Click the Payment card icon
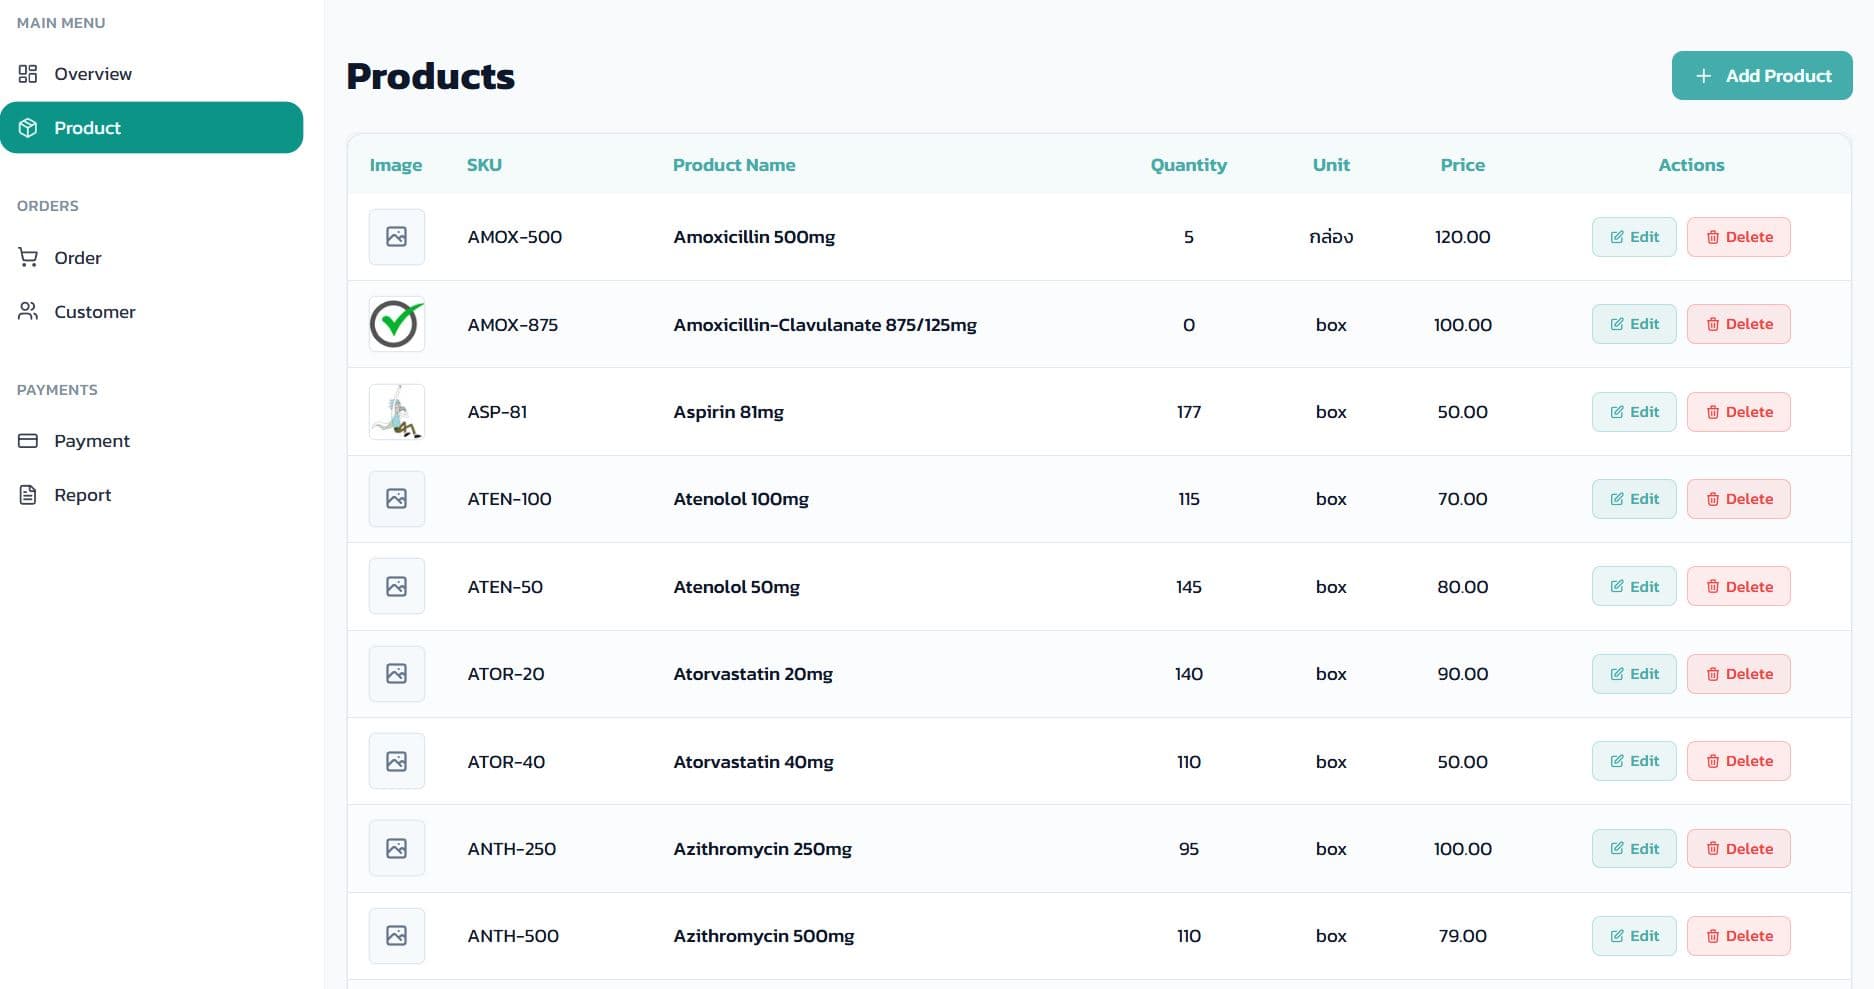This screenshot has width=1874, height=989. (28, 440)
